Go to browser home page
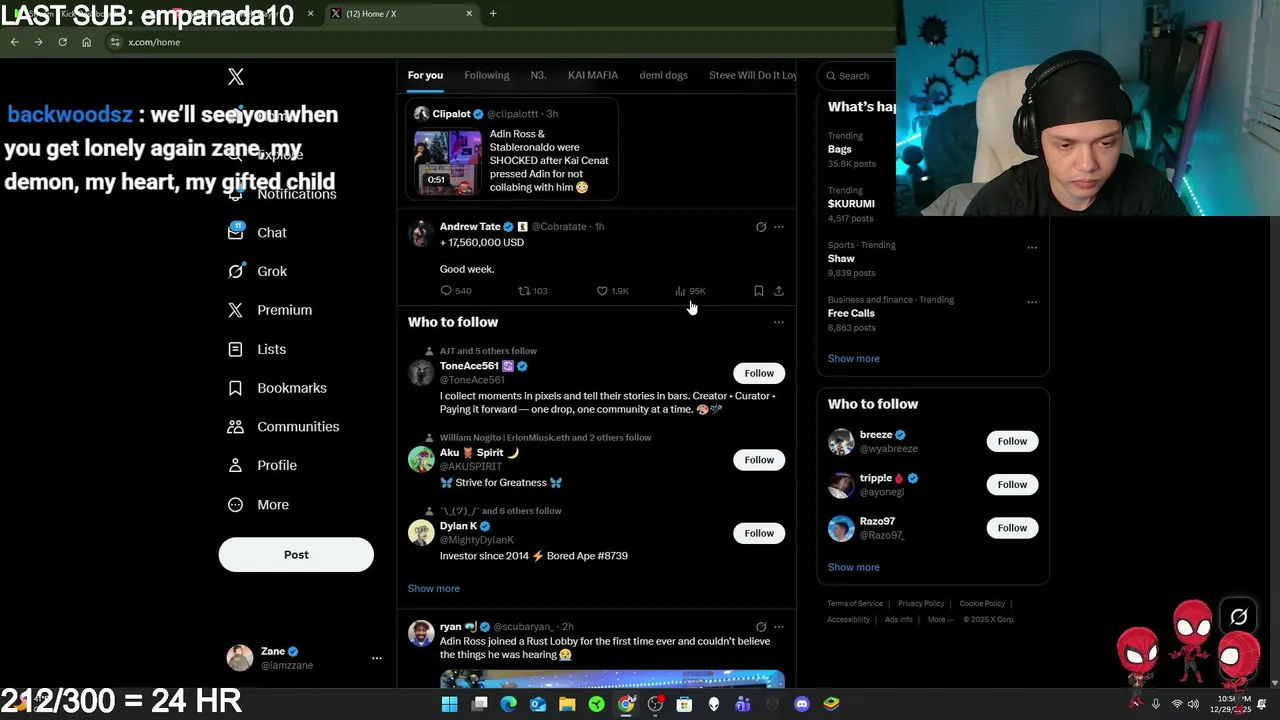The image size is (1280, 720). pyautogui.click(x=86, y=42)
